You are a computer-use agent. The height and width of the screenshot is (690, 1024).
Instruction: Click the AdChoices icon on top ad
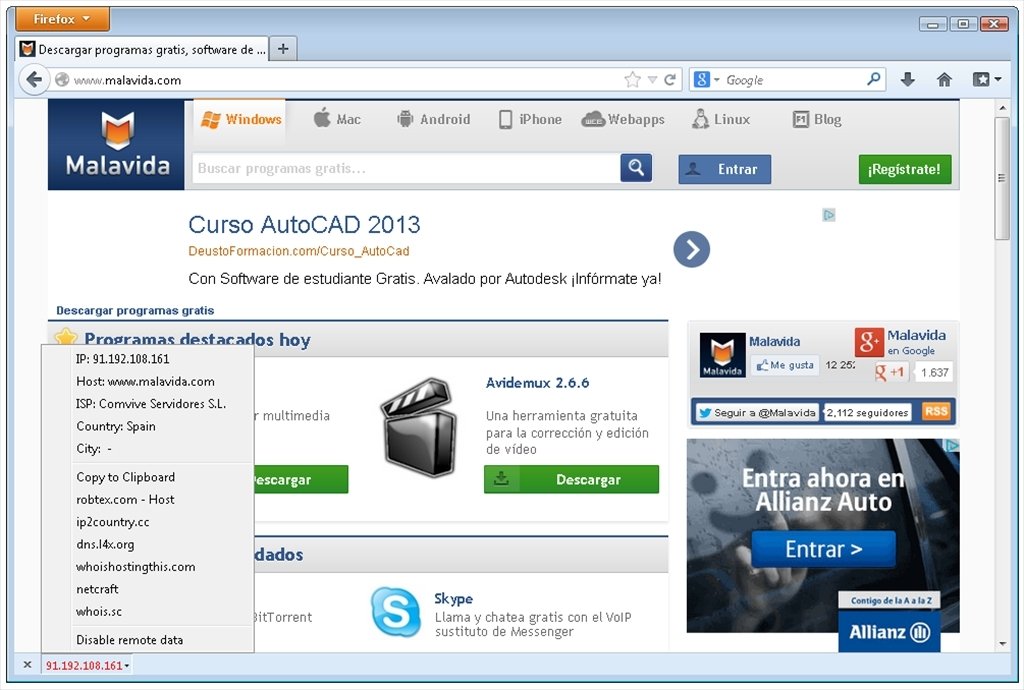click(829, 215)
